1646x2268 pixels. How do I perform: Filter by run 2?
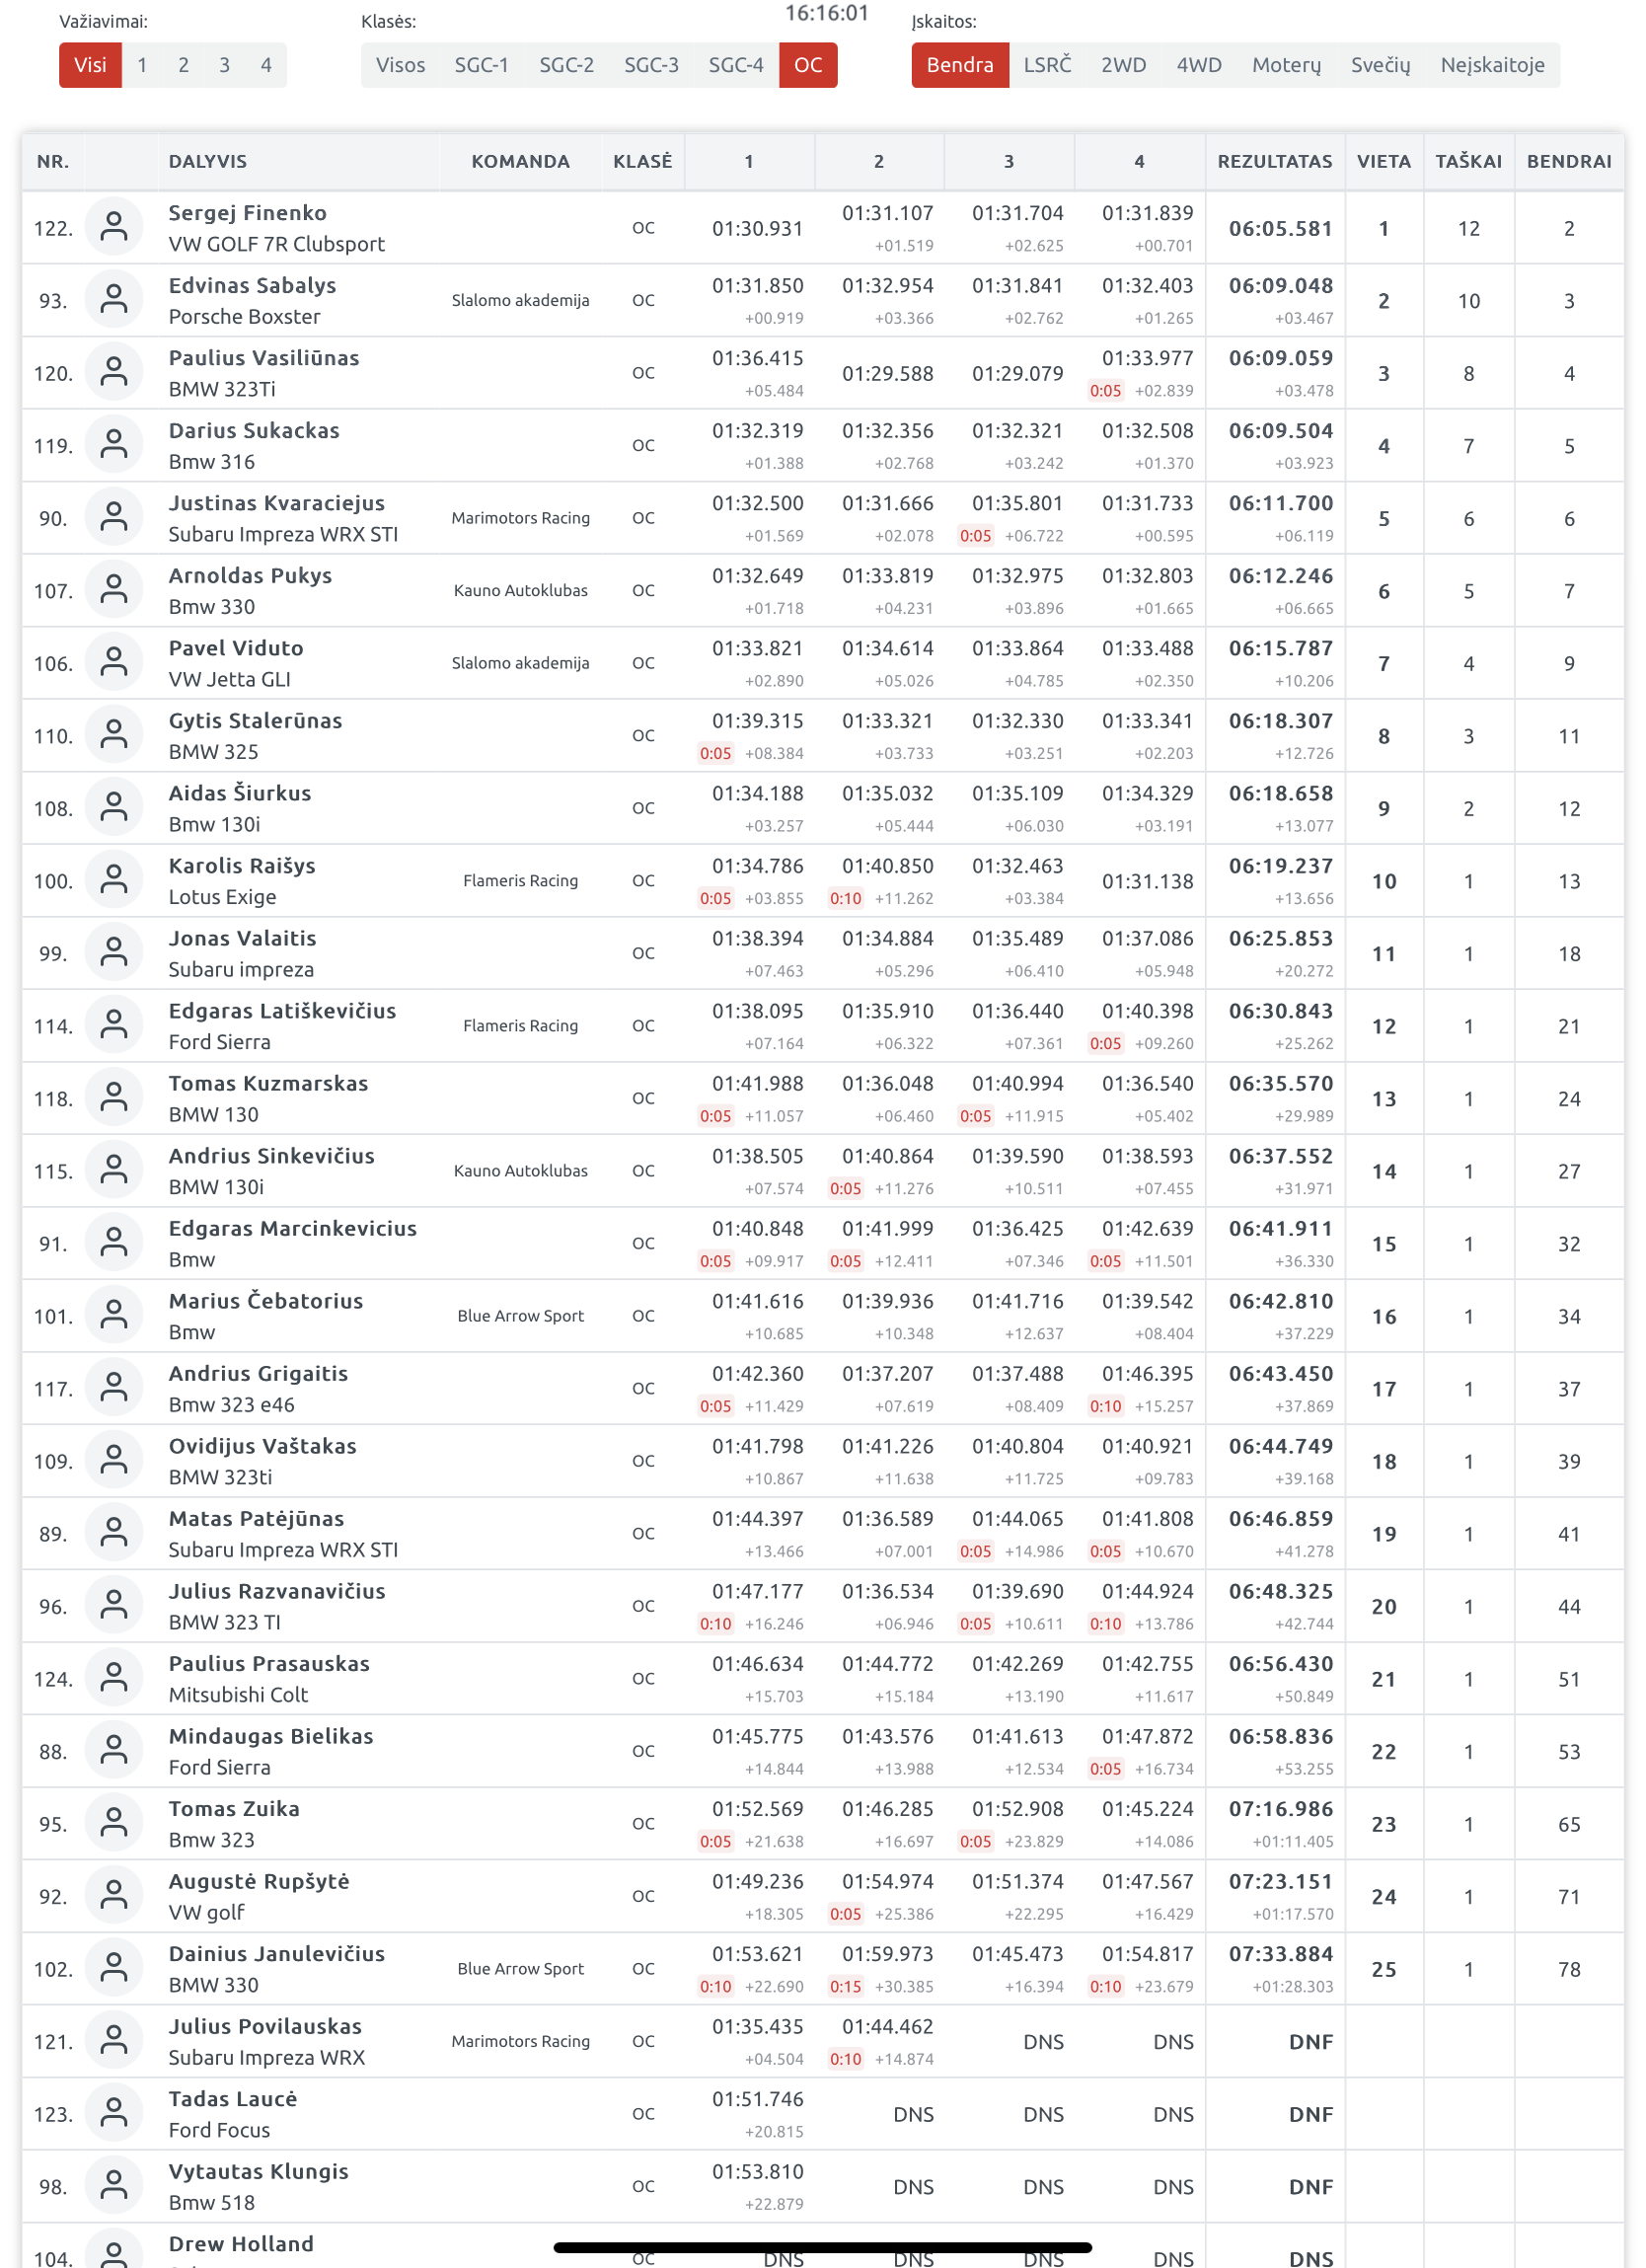tap(183, 65)
